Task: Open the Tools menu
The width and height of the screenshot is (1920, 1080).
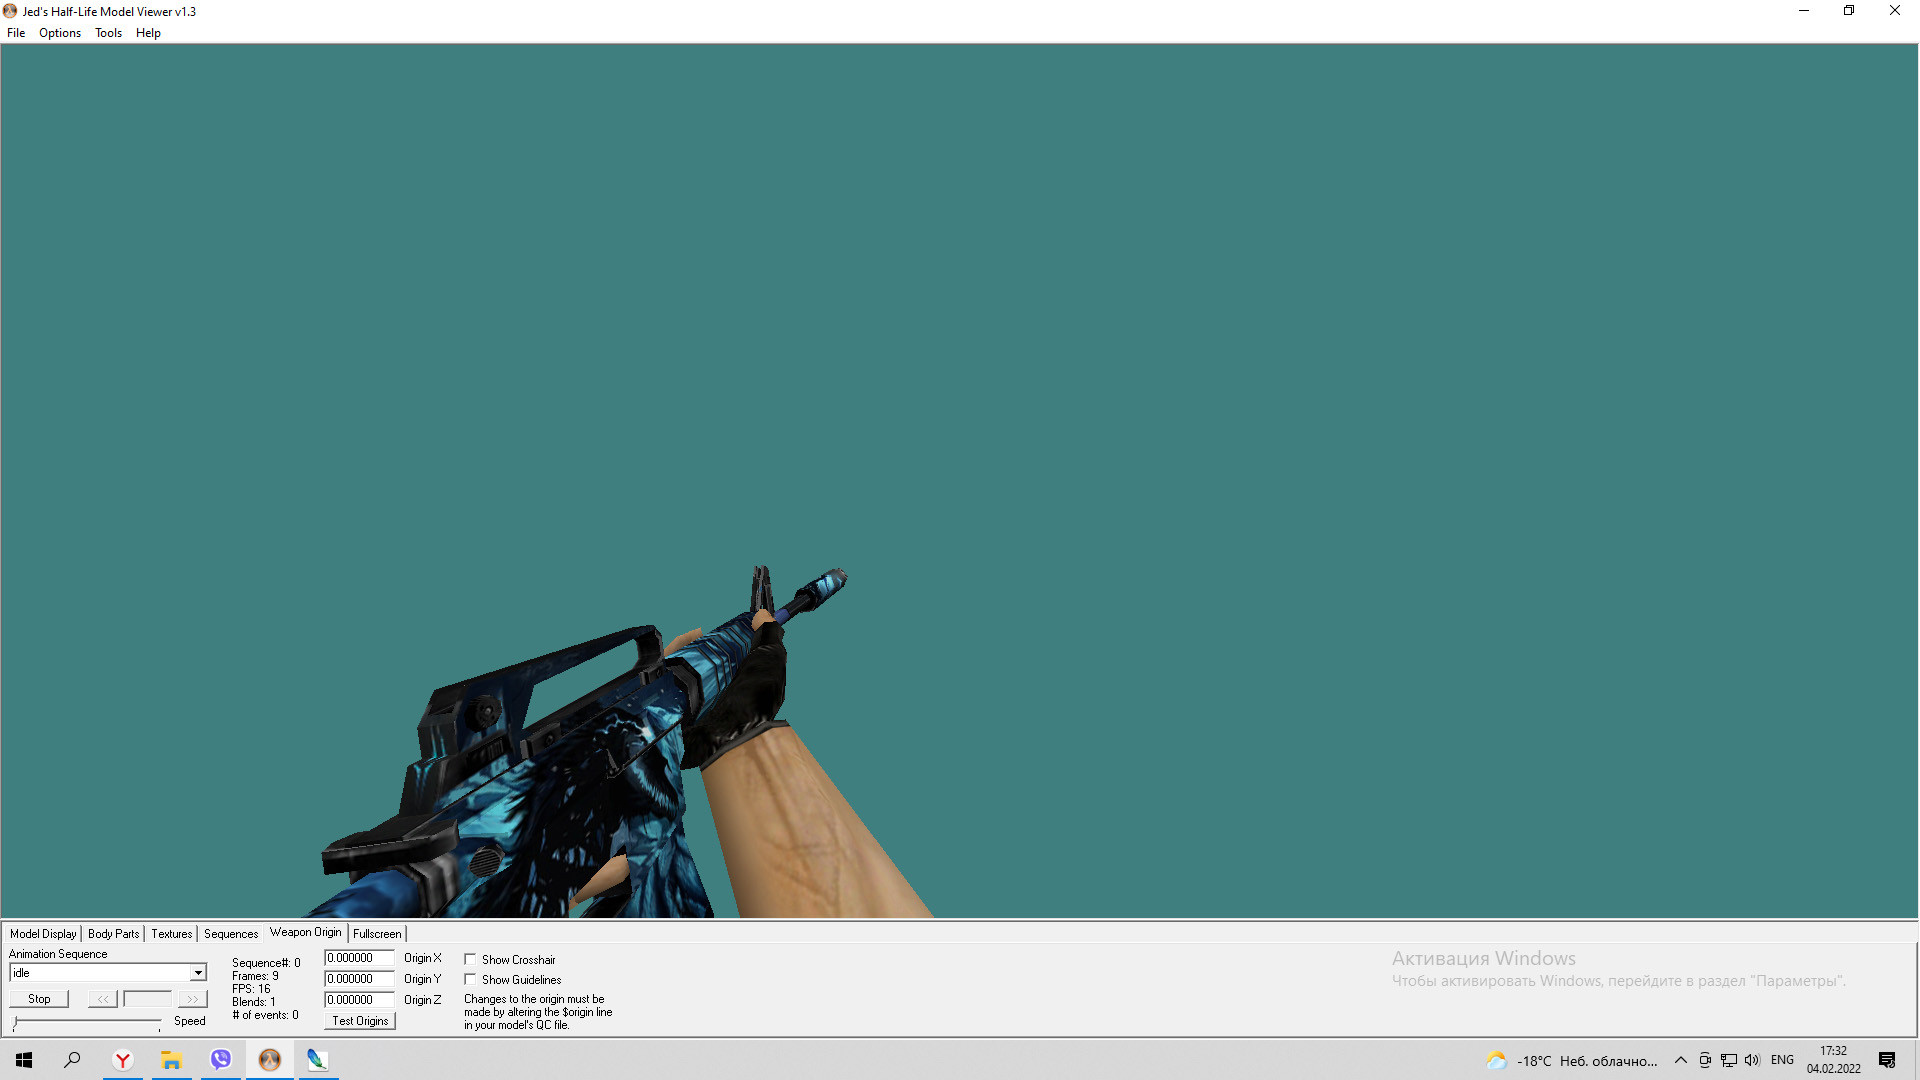Action: click(x=108, y=33)
